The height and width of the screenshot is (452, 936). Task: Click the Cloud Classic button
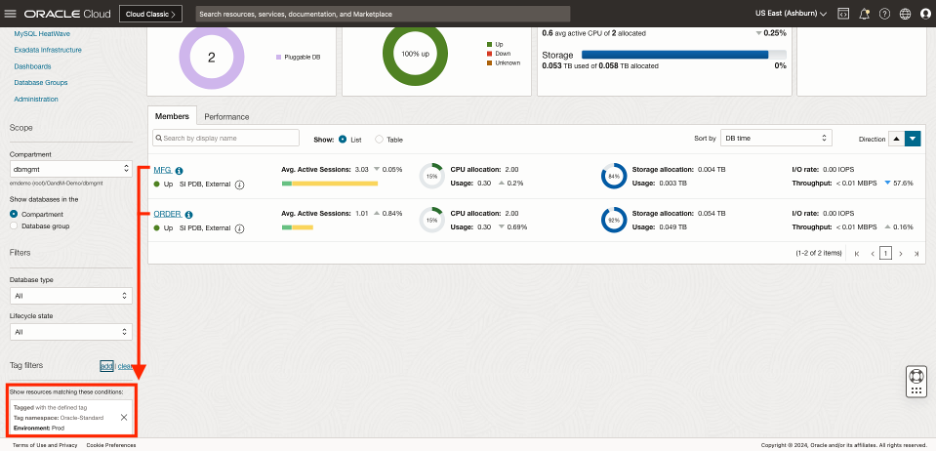[x=150, y=14]
